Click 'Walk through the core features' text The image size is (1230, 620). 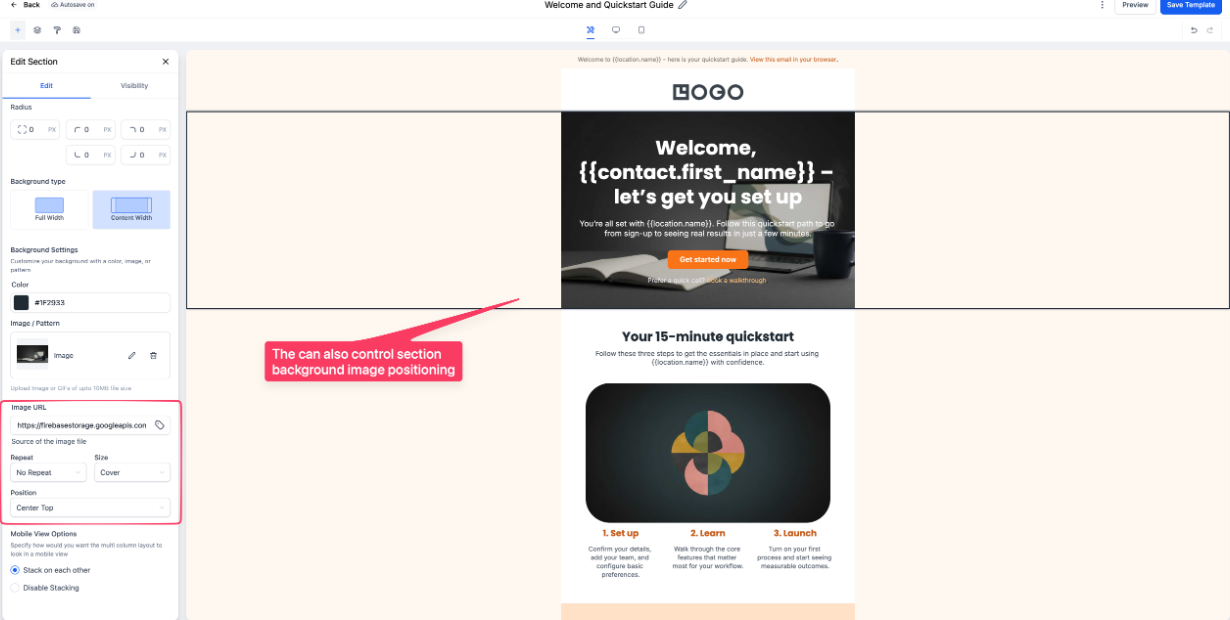708,558
